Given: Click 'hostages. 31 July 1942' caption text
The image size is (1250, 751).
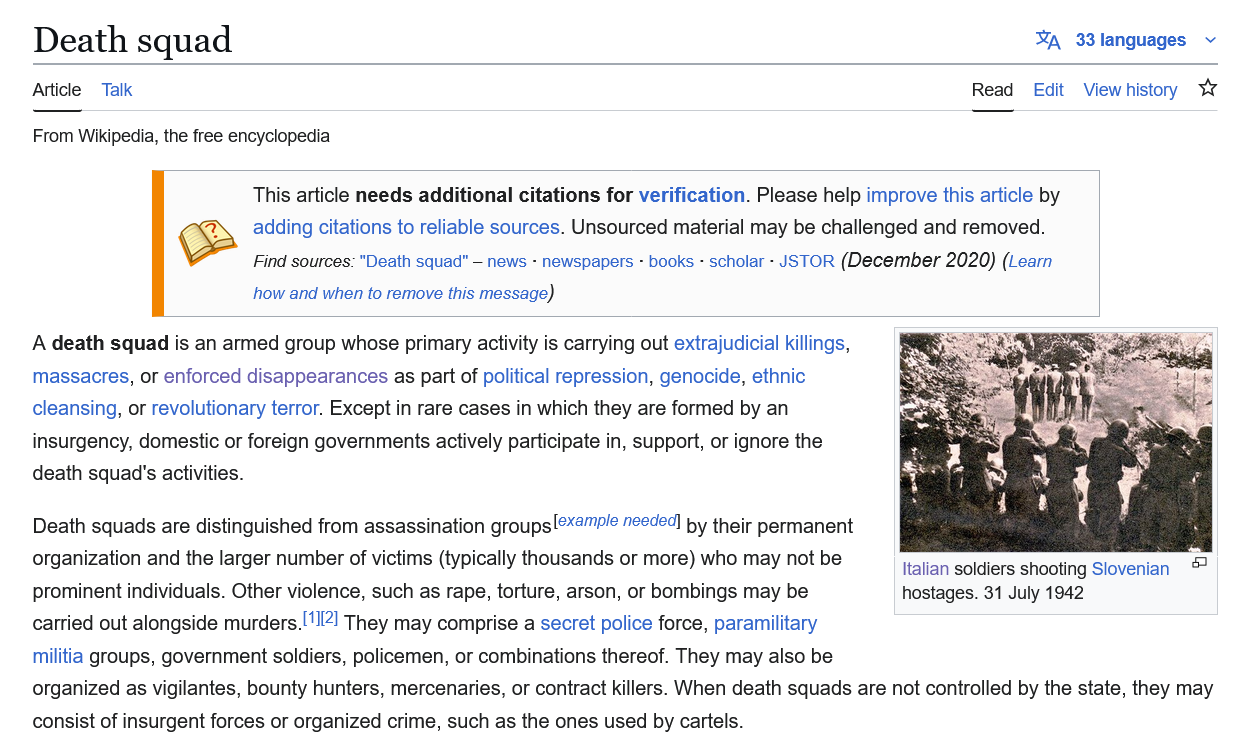Looking at the screenshot, I should pyautogui.click(x=993, y=593).
